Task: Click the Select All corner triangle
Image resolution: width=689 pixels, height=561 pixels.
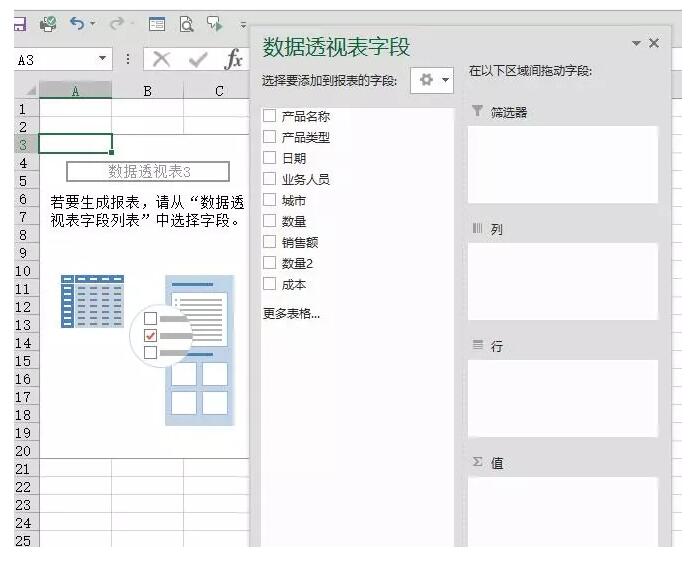Action: coord(30,90)
